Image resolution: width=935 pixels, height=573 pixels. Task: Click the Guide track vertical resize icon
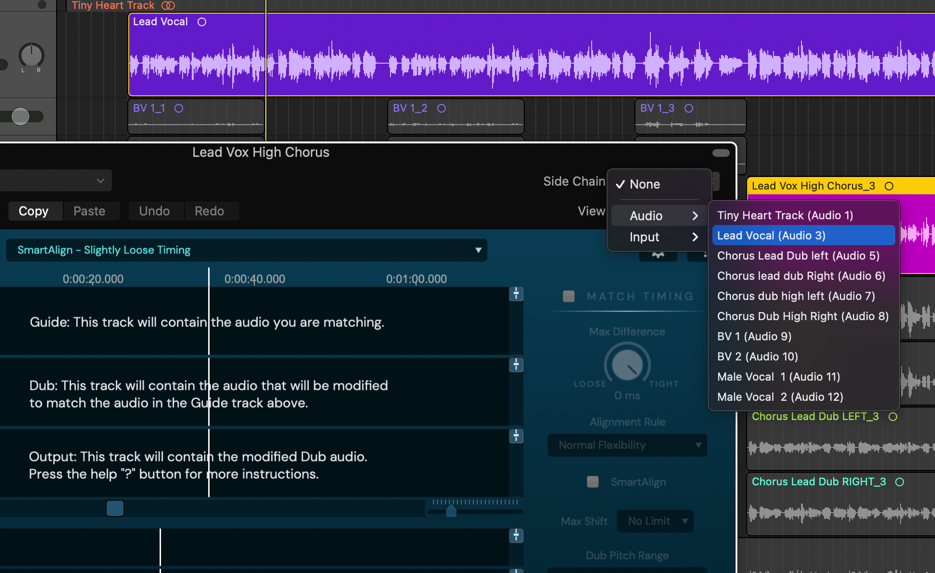[516, 294]
